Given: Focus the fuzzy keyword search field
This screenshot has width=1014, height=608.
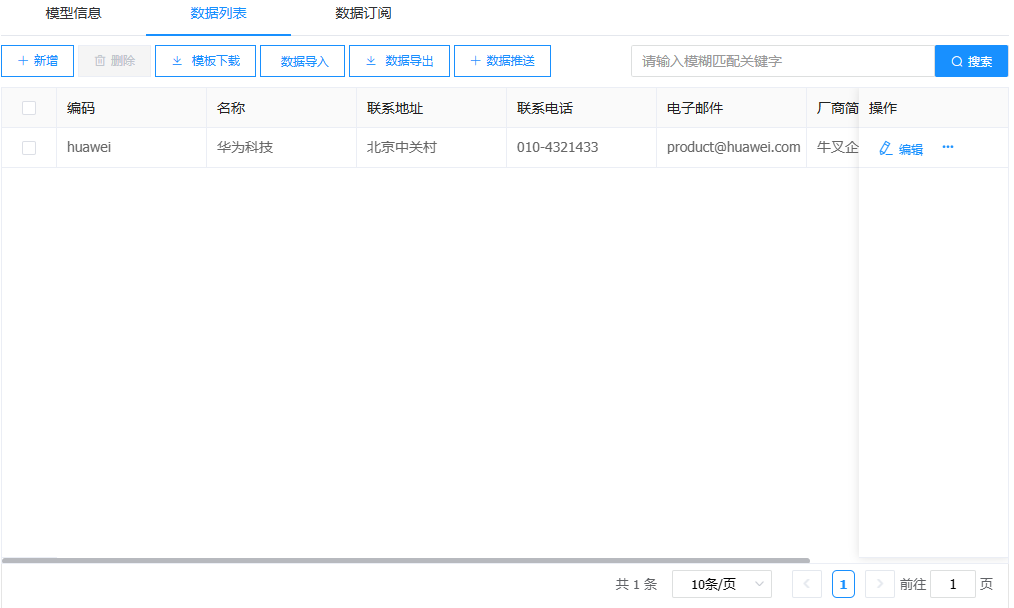Looking at the screenshot, I should click(x=782, y=61).
